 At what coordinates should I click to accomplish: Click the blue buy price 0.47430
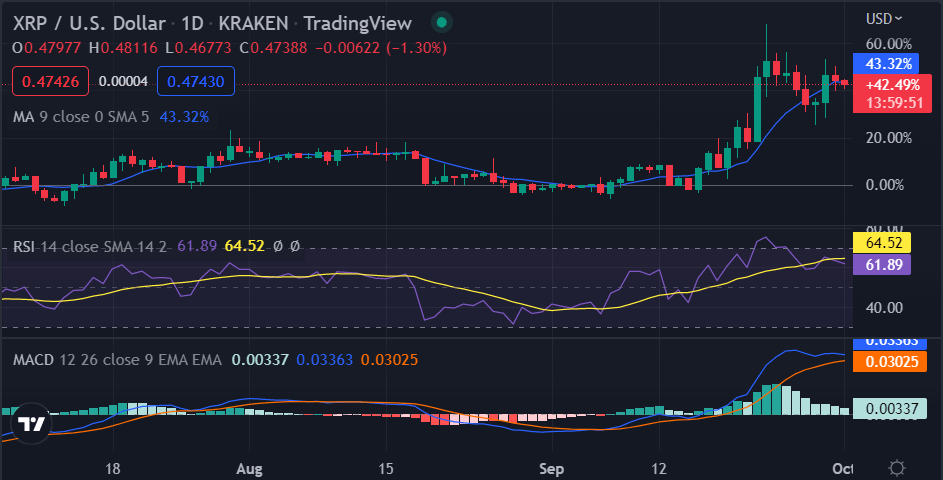tap(196, 81)
